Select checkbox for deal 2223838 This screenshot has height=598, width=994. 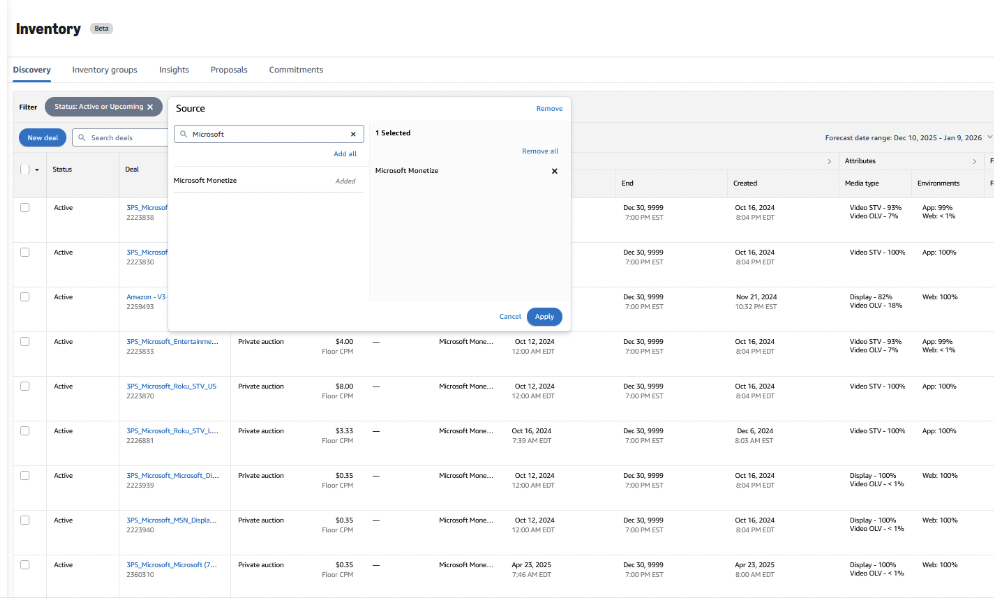(x=25, y=207)
